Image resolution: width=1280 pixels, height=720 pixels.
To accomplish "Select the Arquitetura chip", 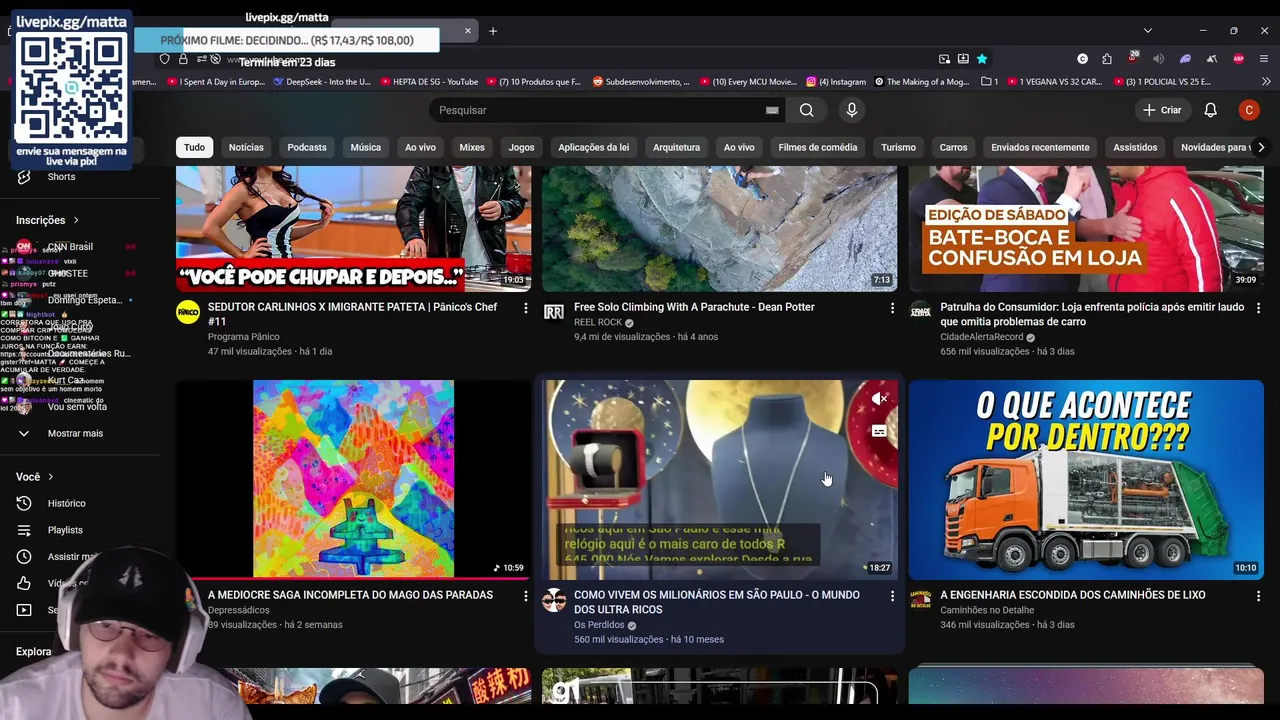I will point(676,147).
